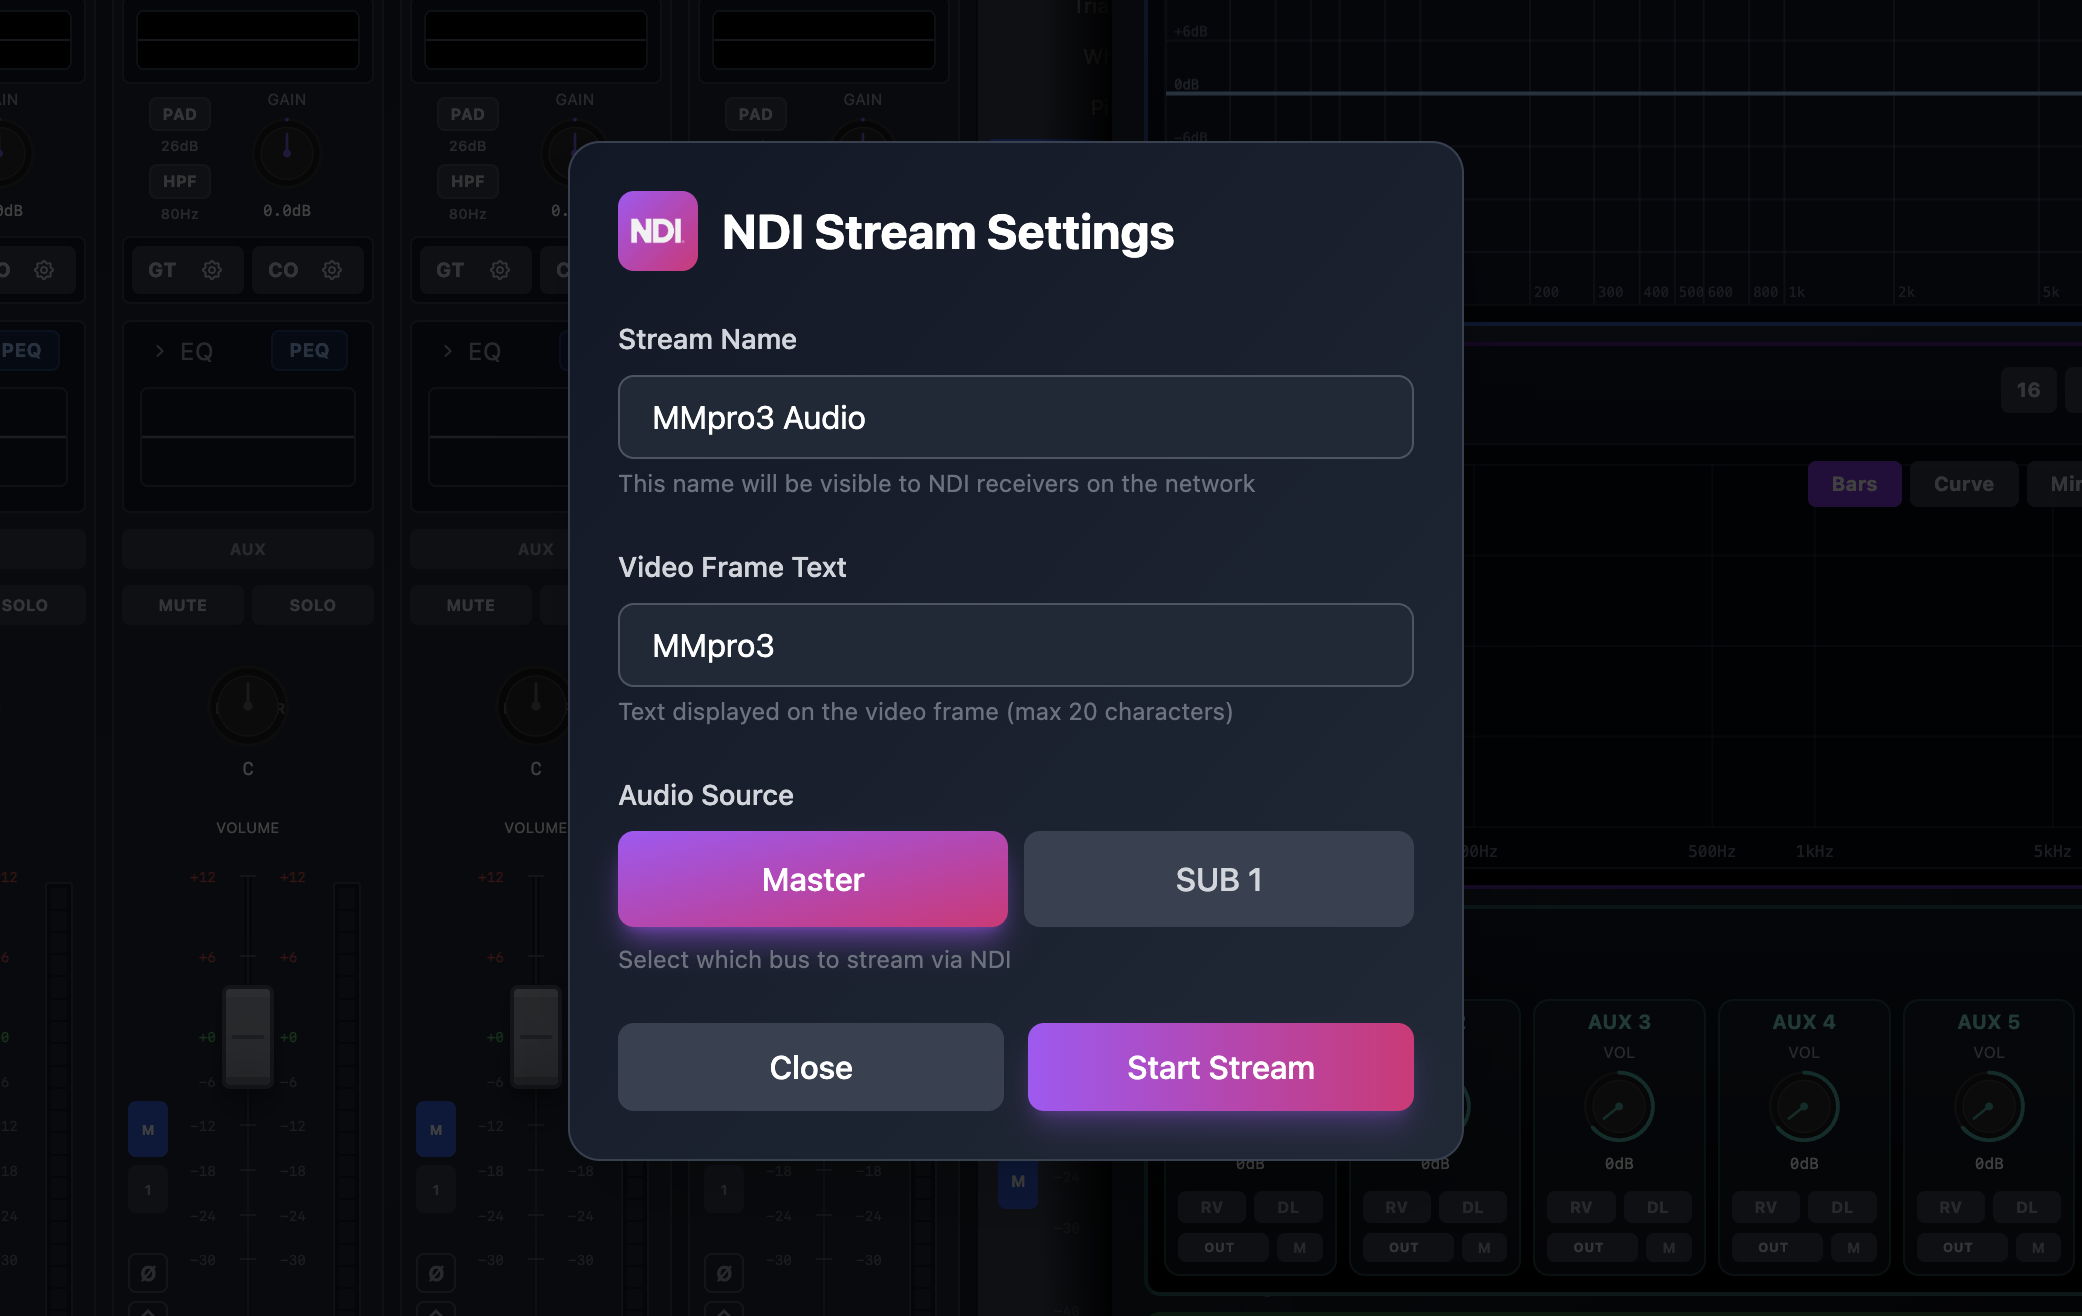
Task: Switch to the Curve view tab
Action: click(1963, 484)
